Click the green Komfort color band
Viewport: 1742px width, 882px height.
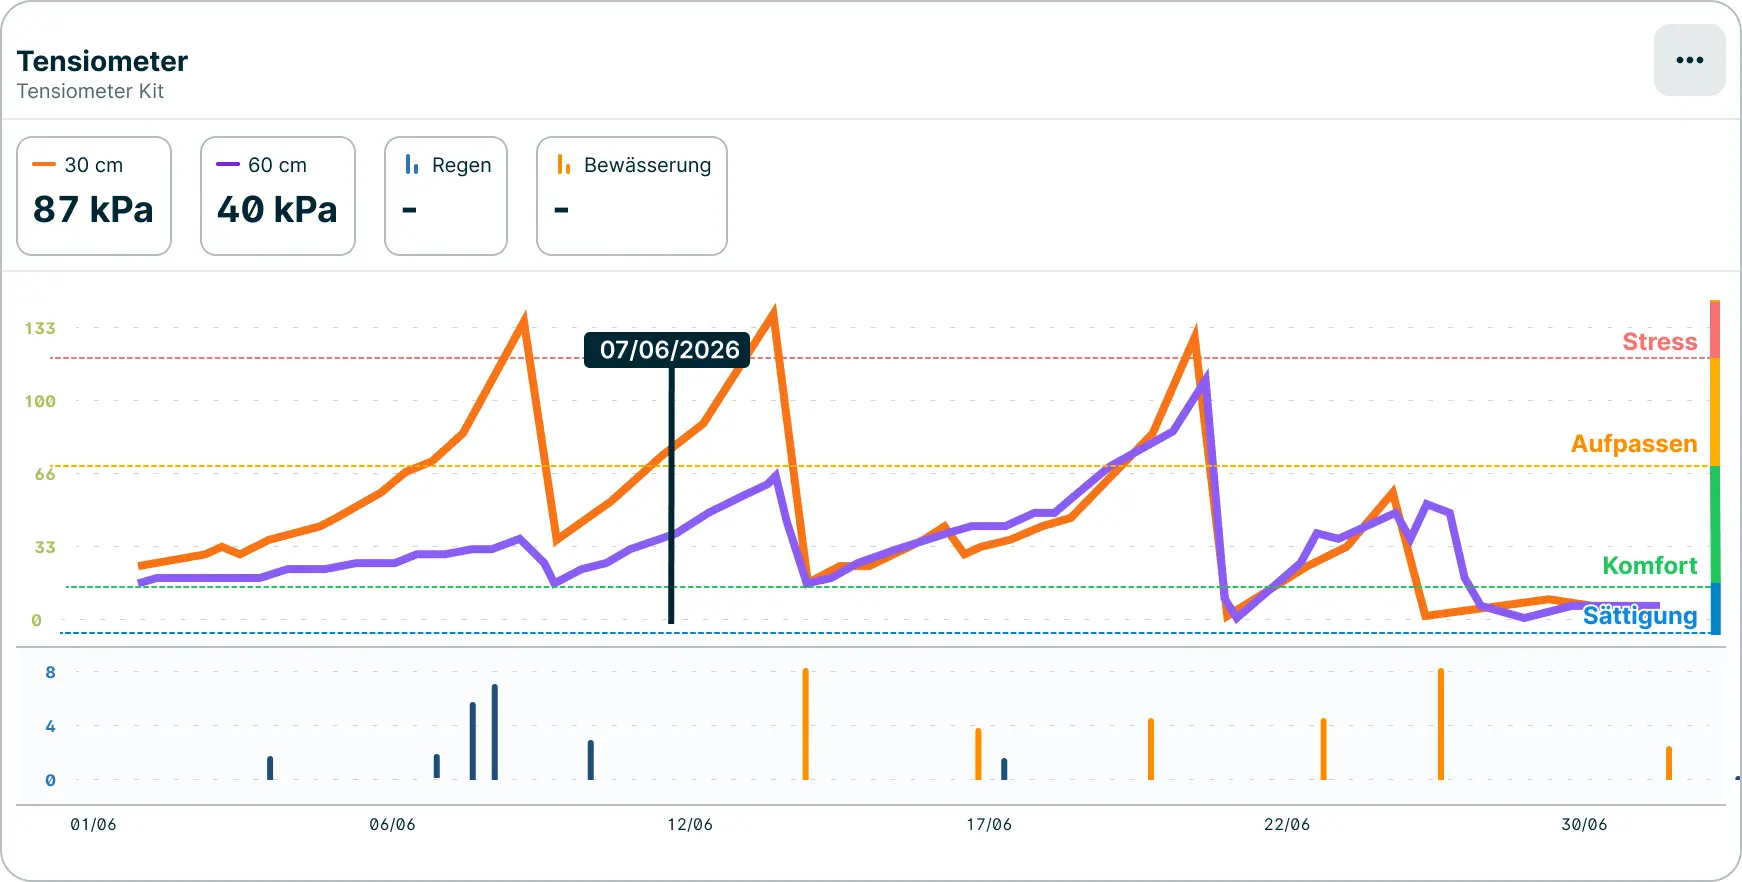[1715, 525]
